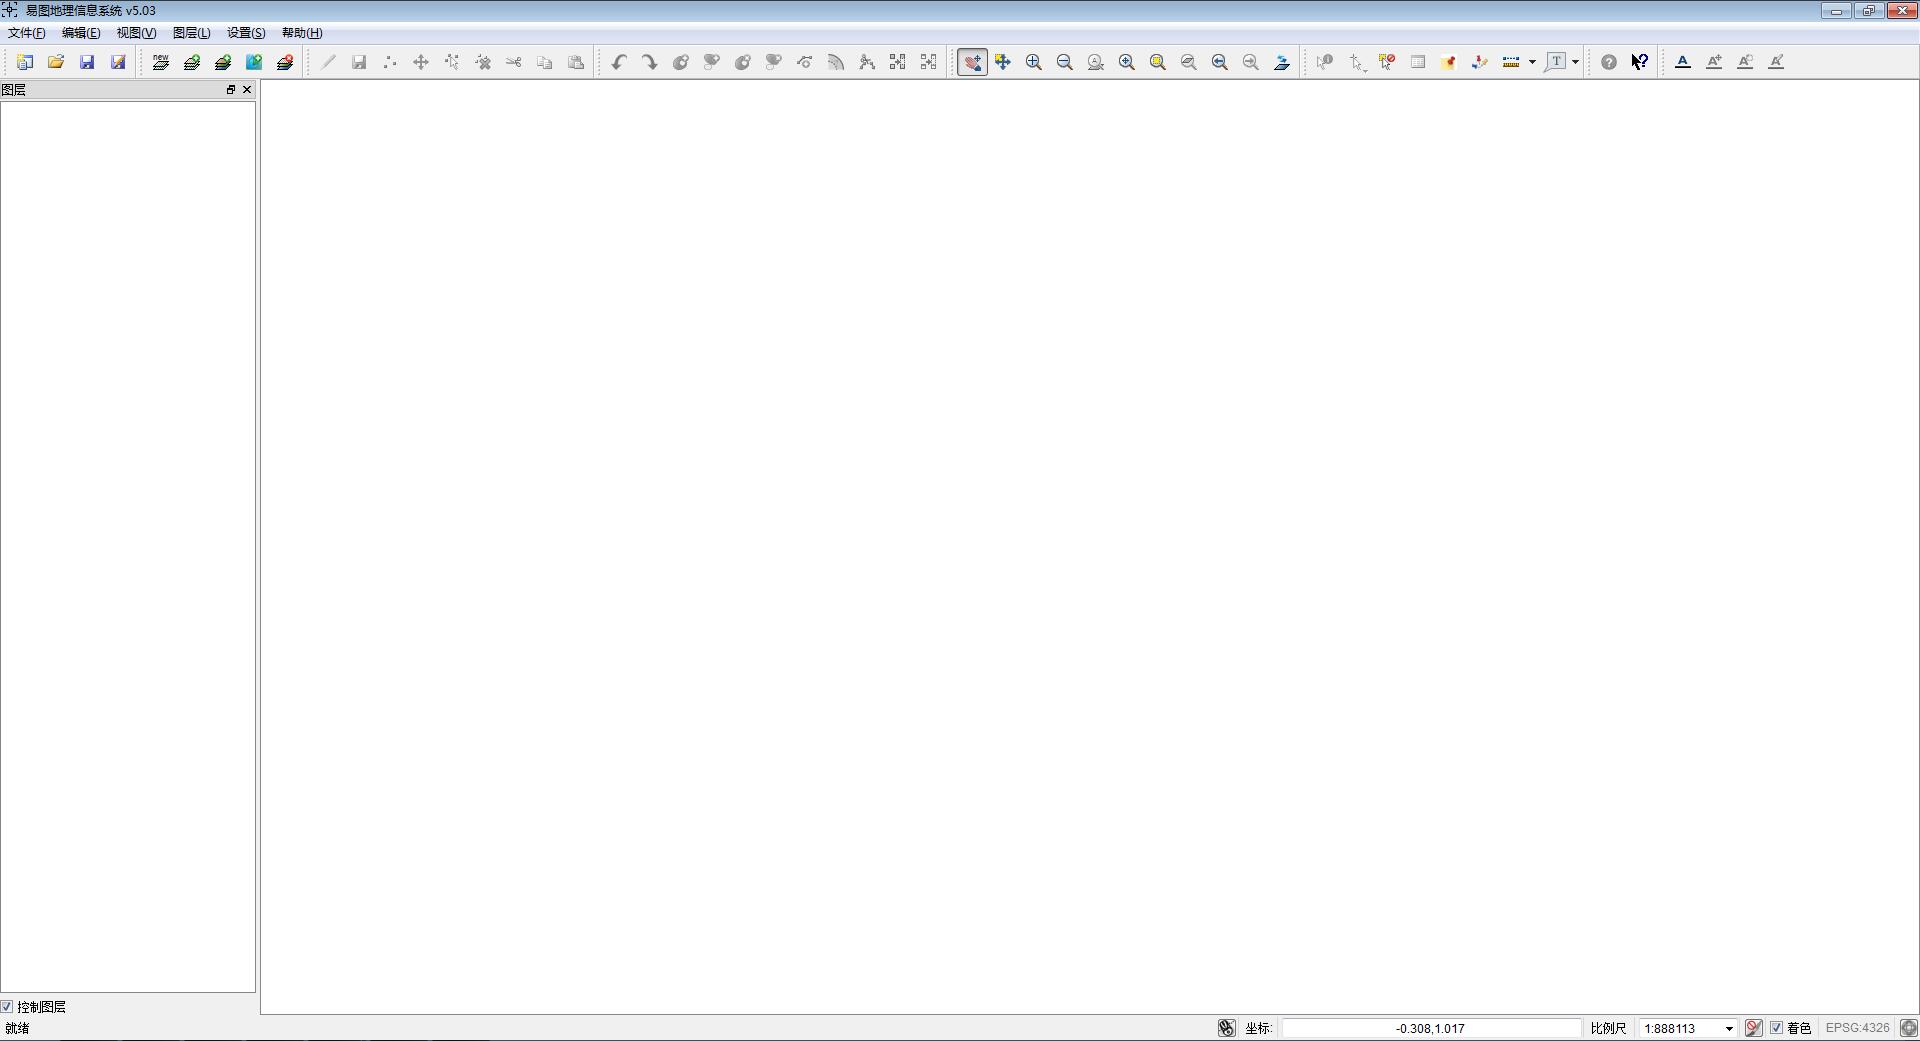Click the Zoom Next forward-arrow magnifier

click(1251, 62)
